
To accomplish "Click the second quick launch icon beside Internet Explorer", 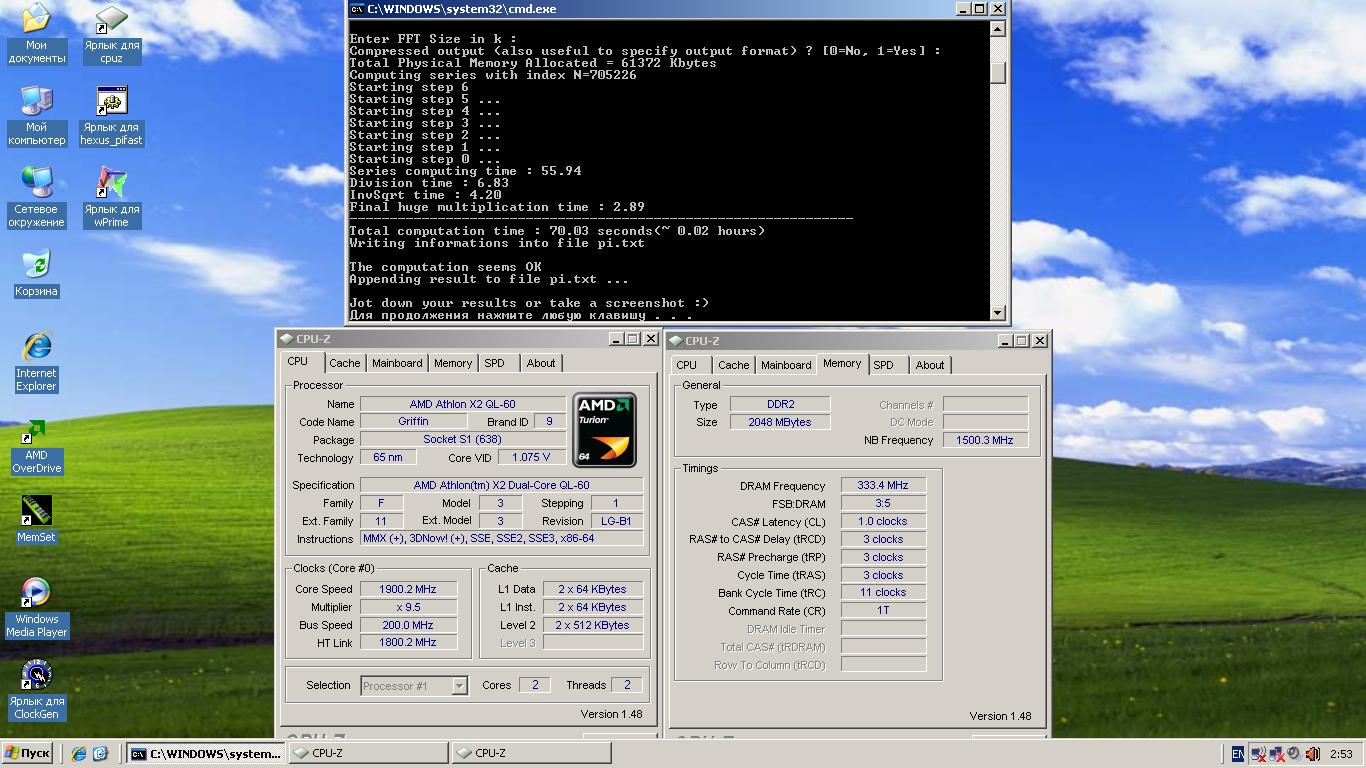I will 100,754.
